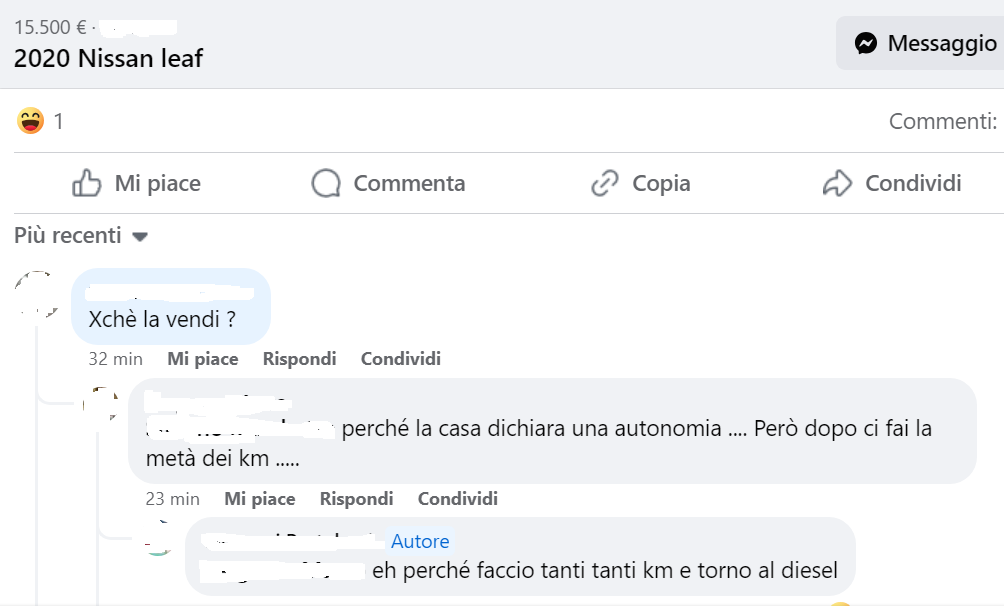1004x606 pixels.
Task: Click the Messenger icon in the Messaggio button
Action: [x=866, y=43]
